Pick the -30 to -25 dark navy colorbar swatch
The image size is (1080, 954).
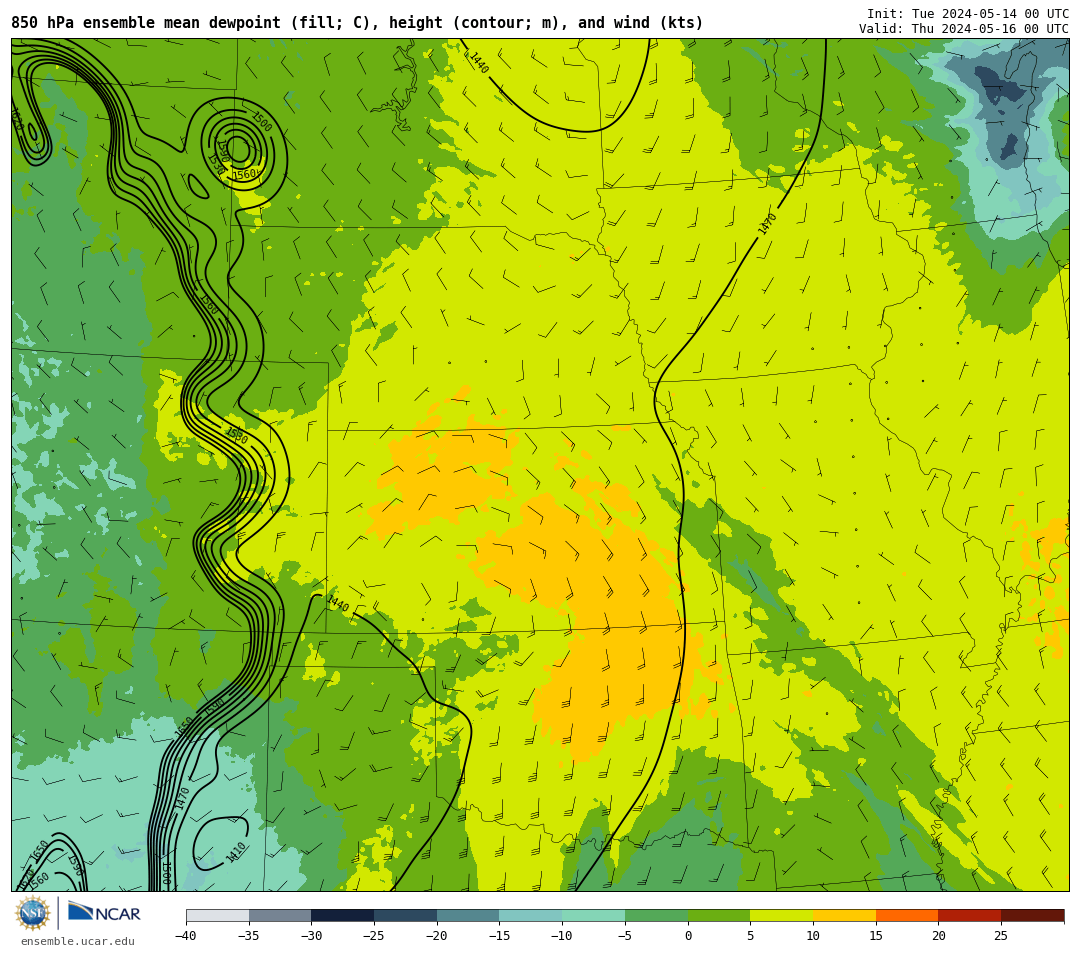click(x=342, y=915)
